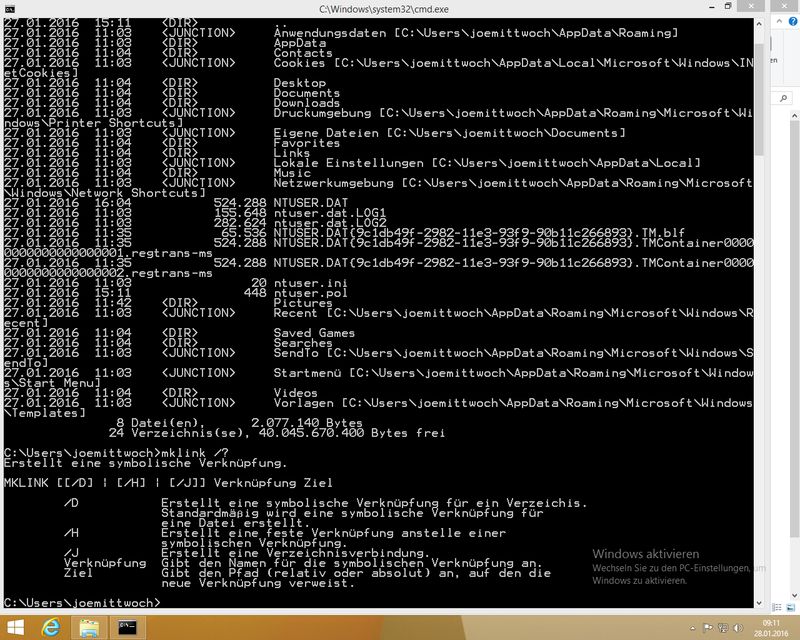Click the MKLINK syntax usage line
The height and width of the screenshot is (640, 800).
coord(168,483)
